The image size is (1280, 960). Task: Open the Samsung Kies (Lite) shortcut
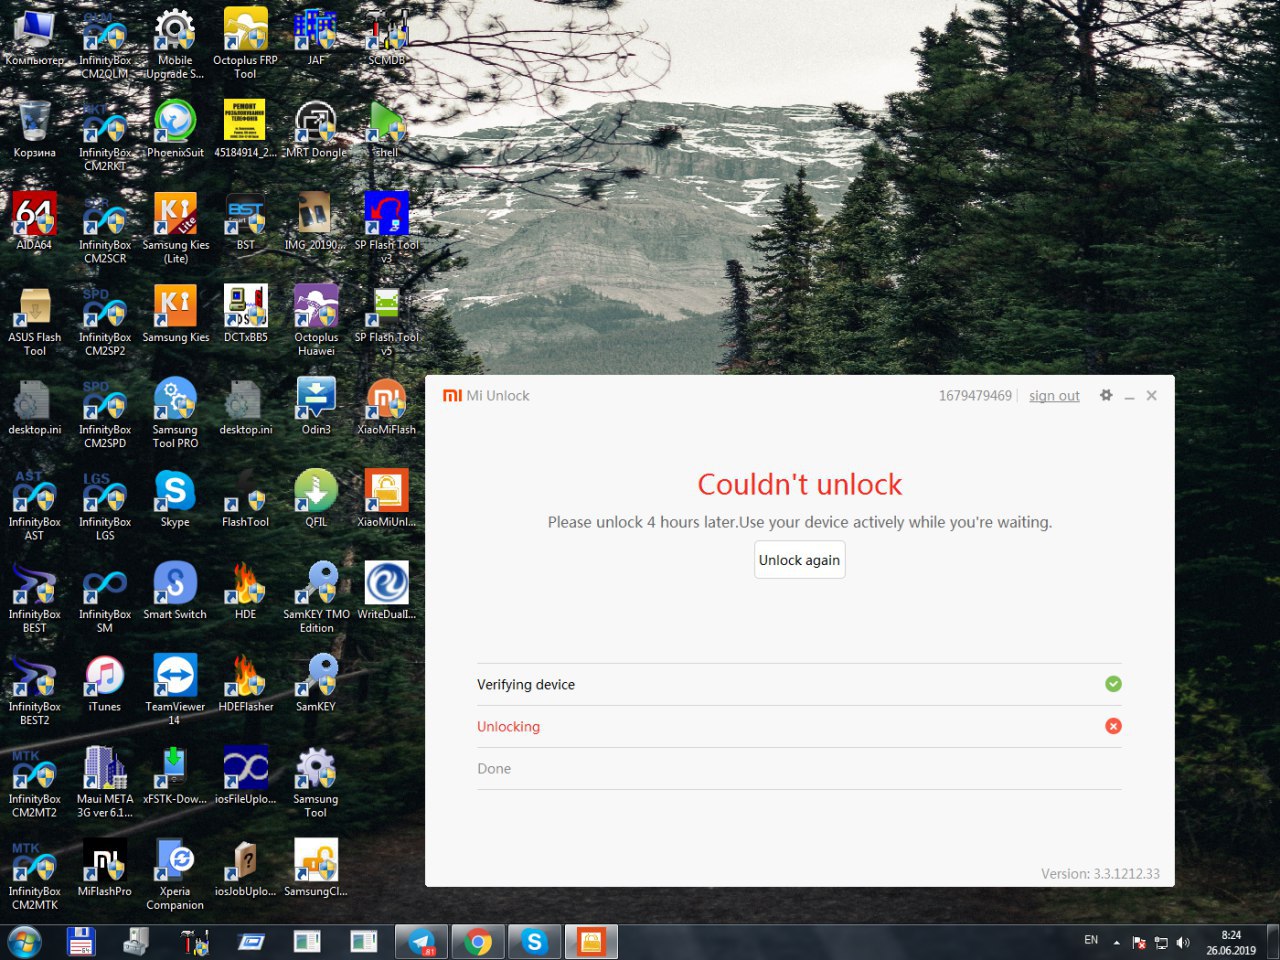click(175, 228)
